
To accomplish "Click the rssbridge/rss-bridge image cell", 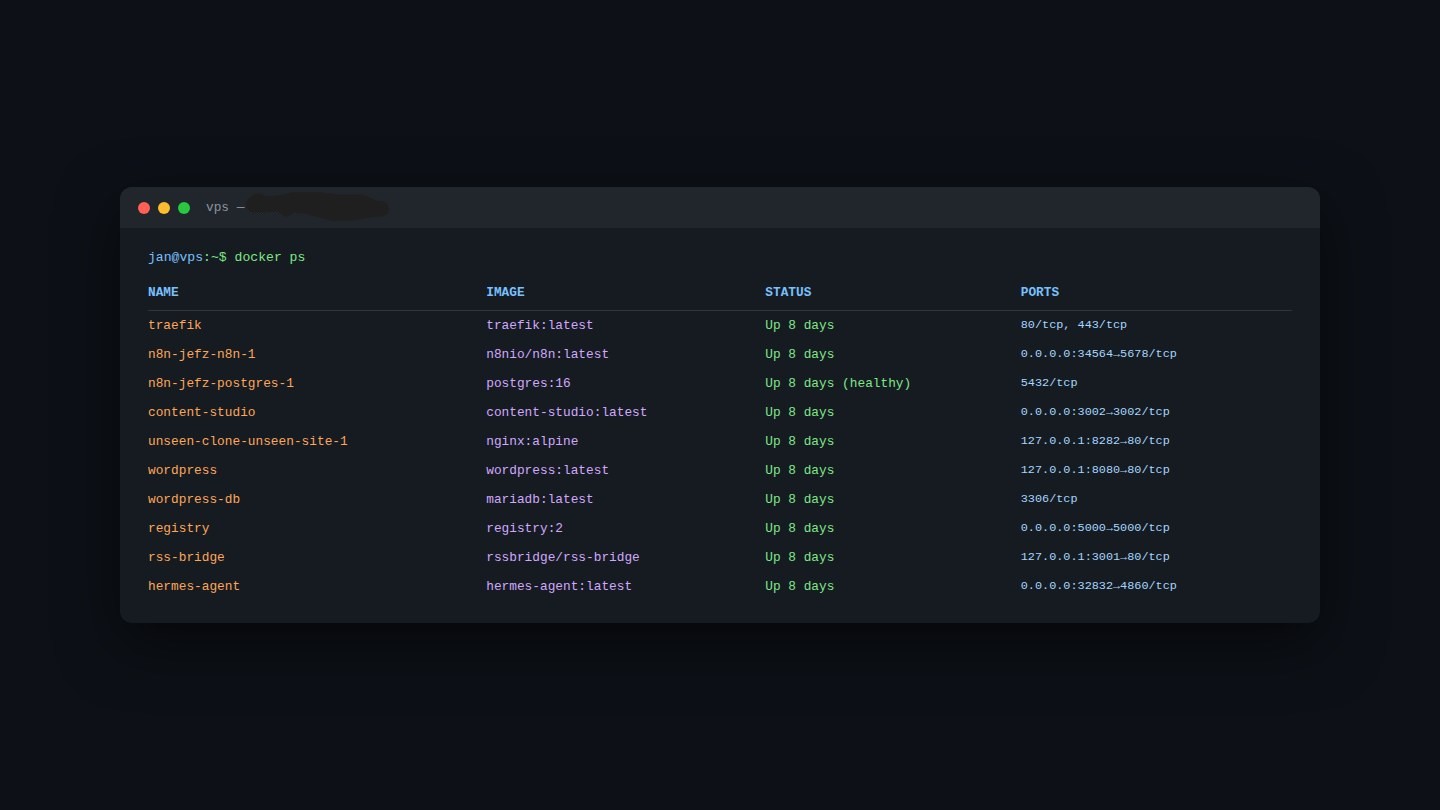I will (563, 557).
